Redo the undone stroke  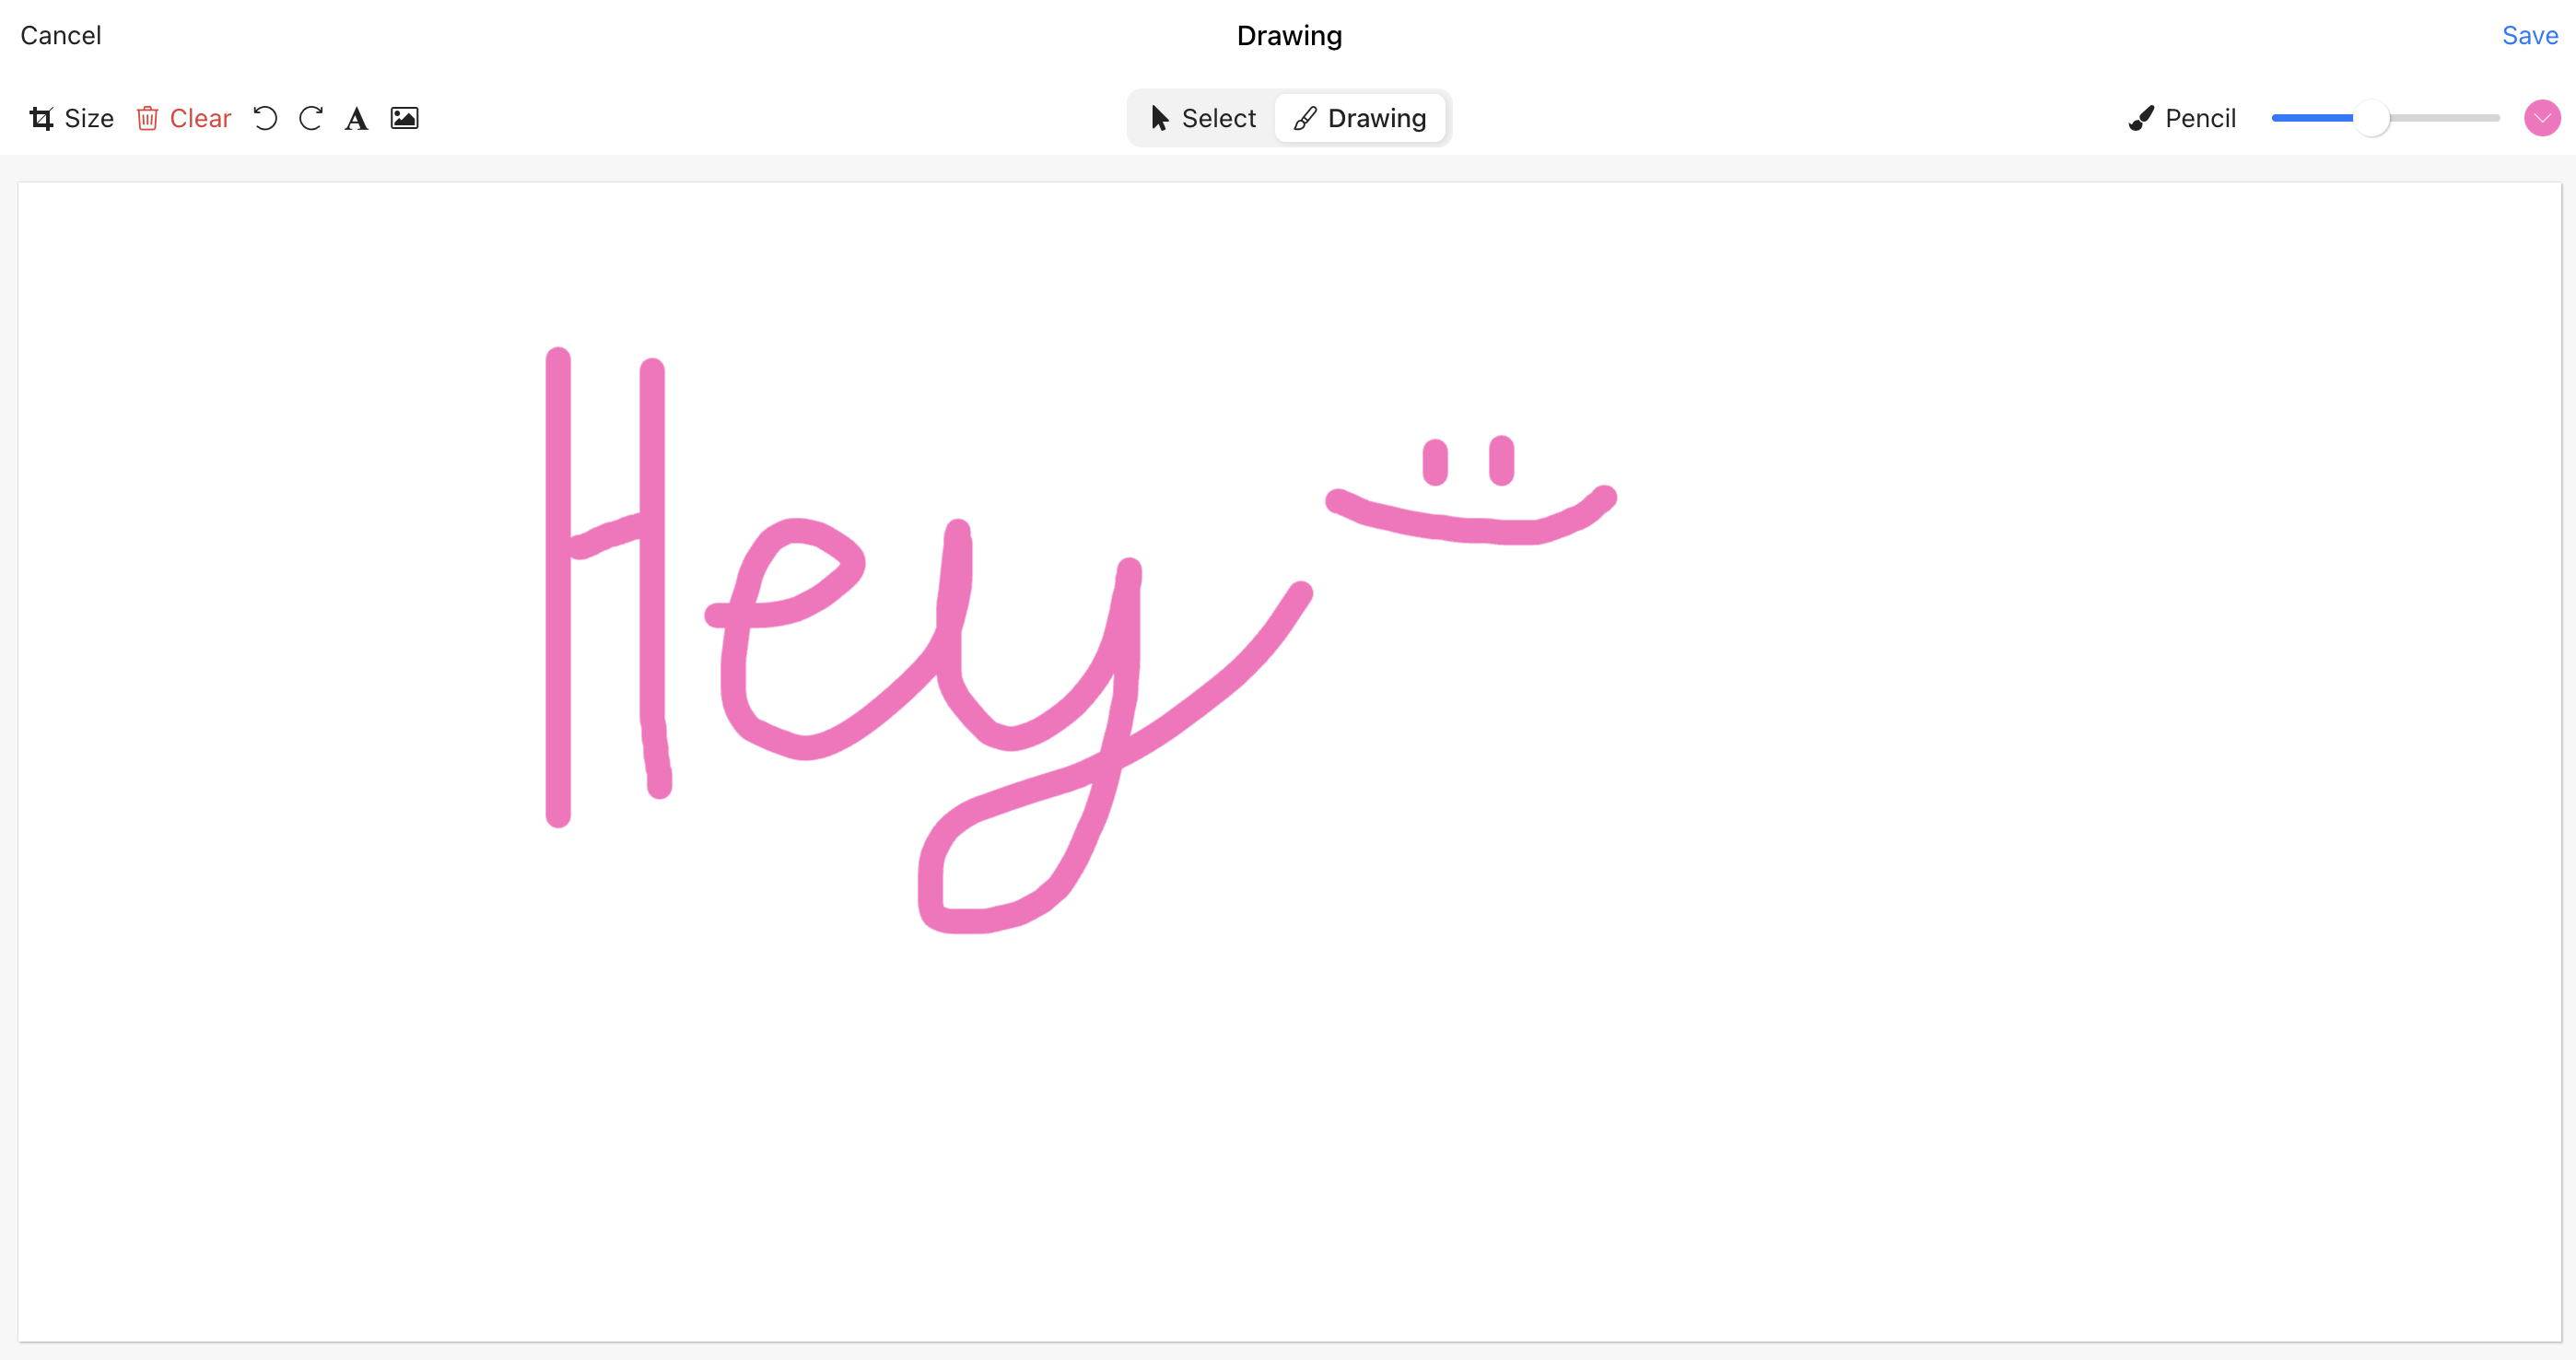(311, 118)
